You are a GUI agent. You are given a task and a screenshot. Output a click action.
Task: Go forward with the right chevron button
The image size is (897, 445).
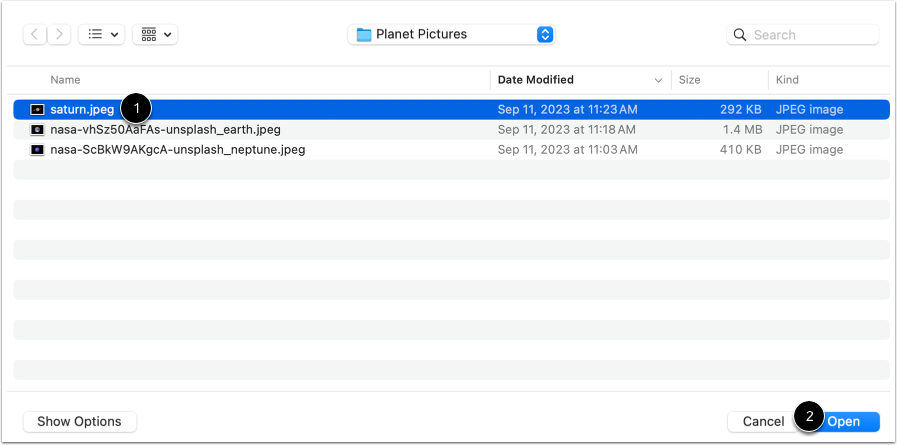(59, 34)
